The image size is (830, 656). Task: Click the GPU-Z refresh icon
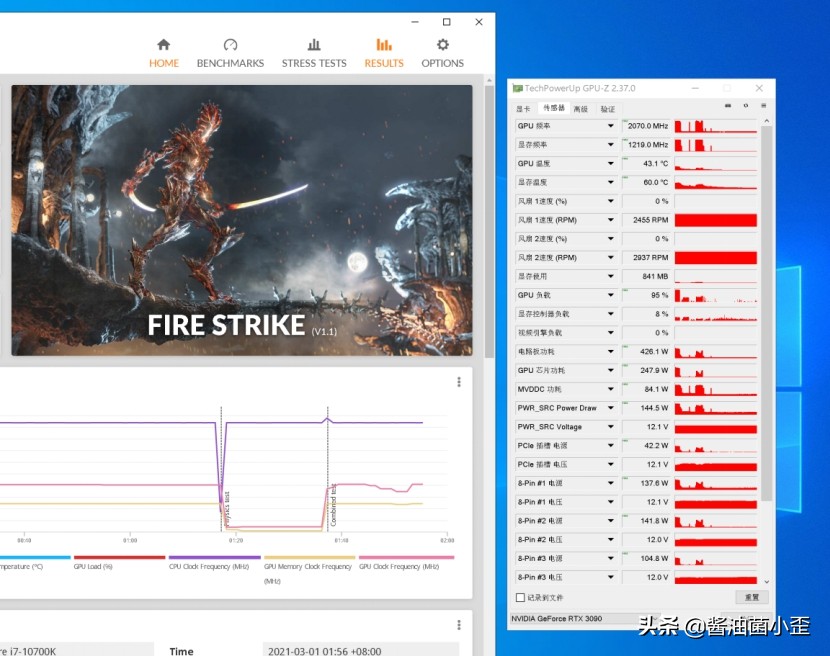[746, 106]
